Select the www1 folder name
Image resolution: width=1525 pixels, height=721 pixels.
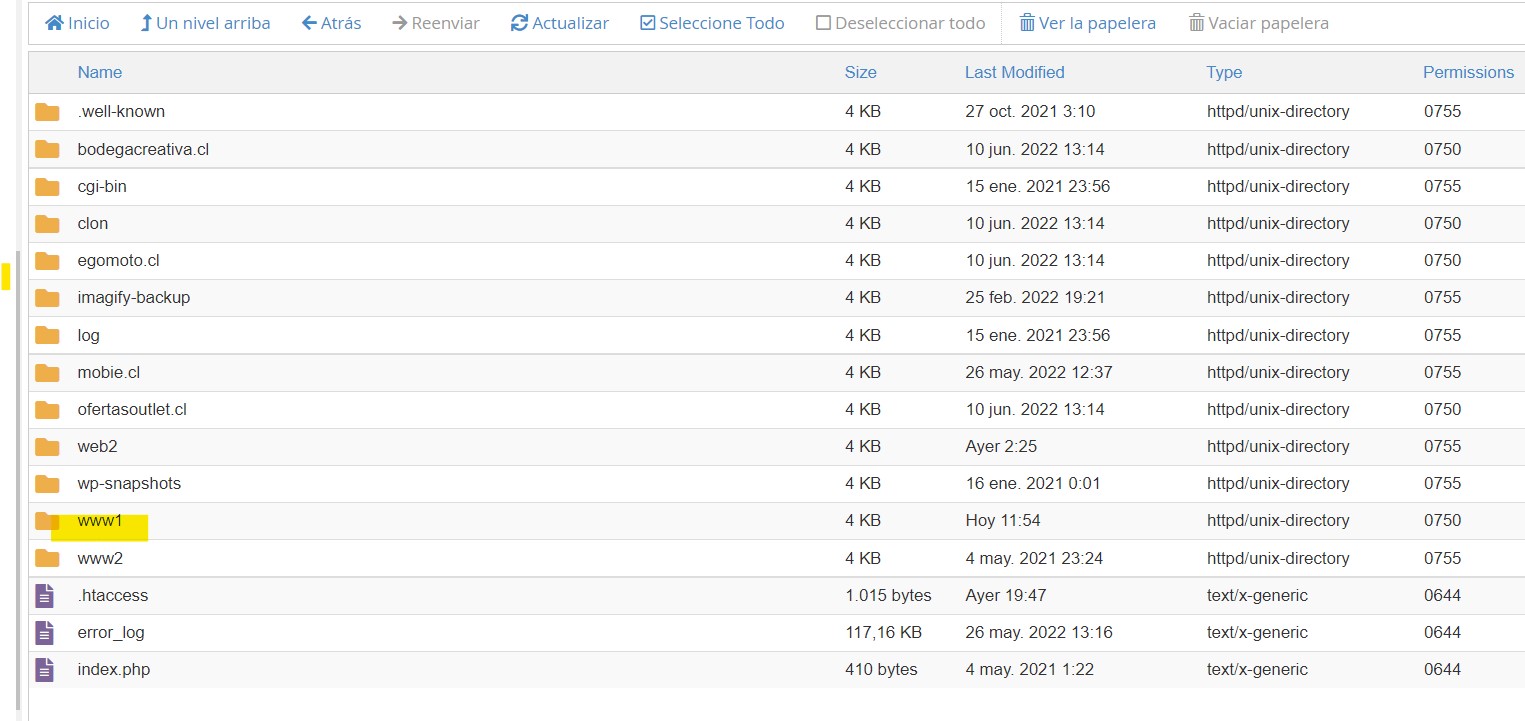coord(100,521)
